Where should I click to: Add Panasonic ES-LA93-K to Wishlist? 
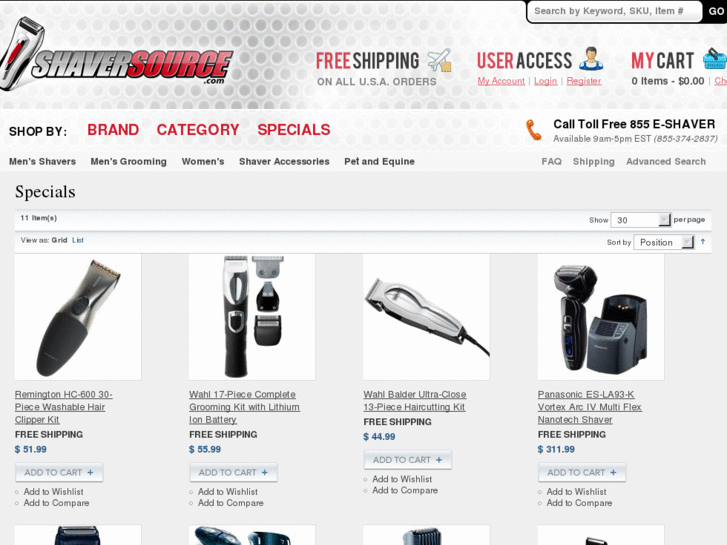[576, 491]
